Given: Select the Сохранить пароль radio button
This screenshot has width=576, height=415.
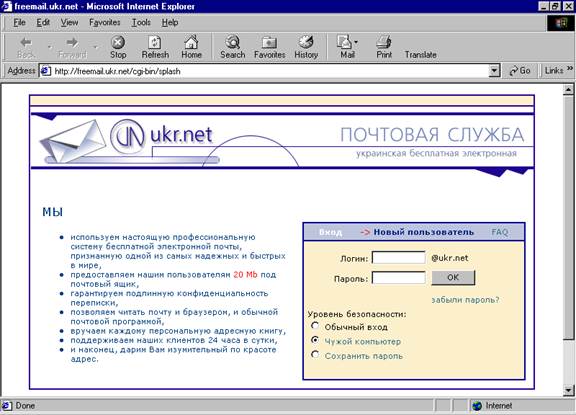Looking at the screenshot, I should pyautogui.click(x=315, y=354).
